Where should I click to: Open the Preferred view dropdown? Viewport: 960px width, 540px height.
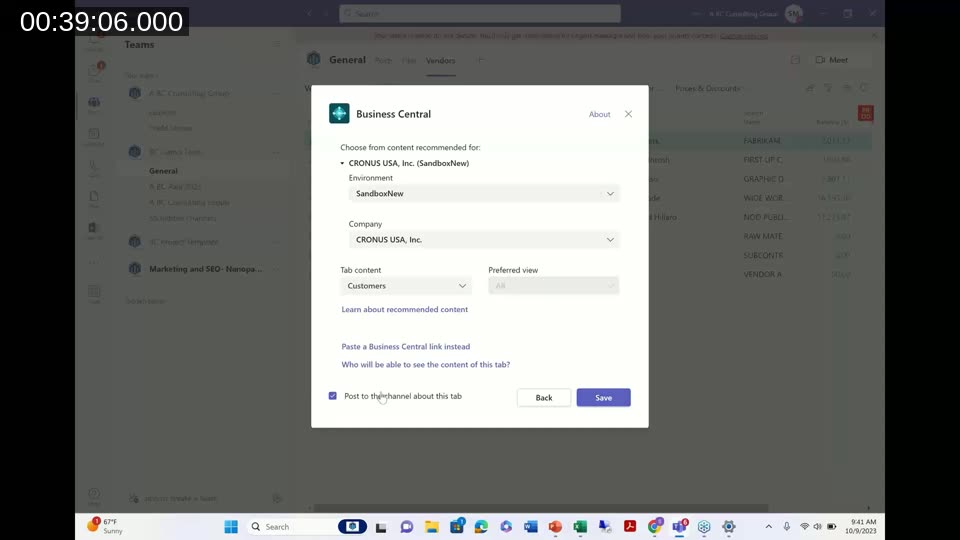tap(553, 286)
